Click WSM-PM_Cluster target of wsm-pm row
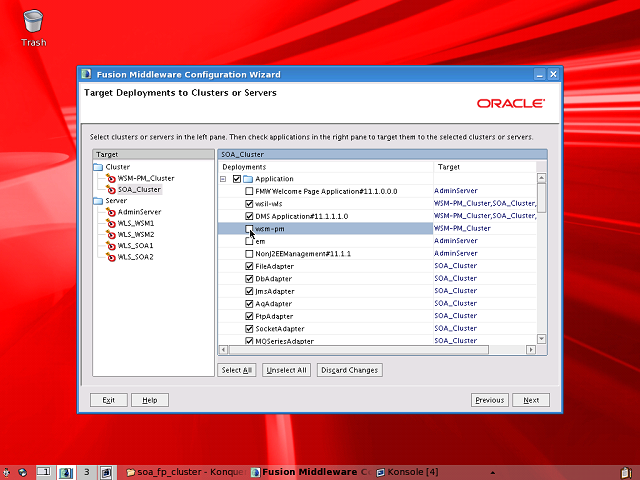640x480 pixels. (x=462, y=228)
